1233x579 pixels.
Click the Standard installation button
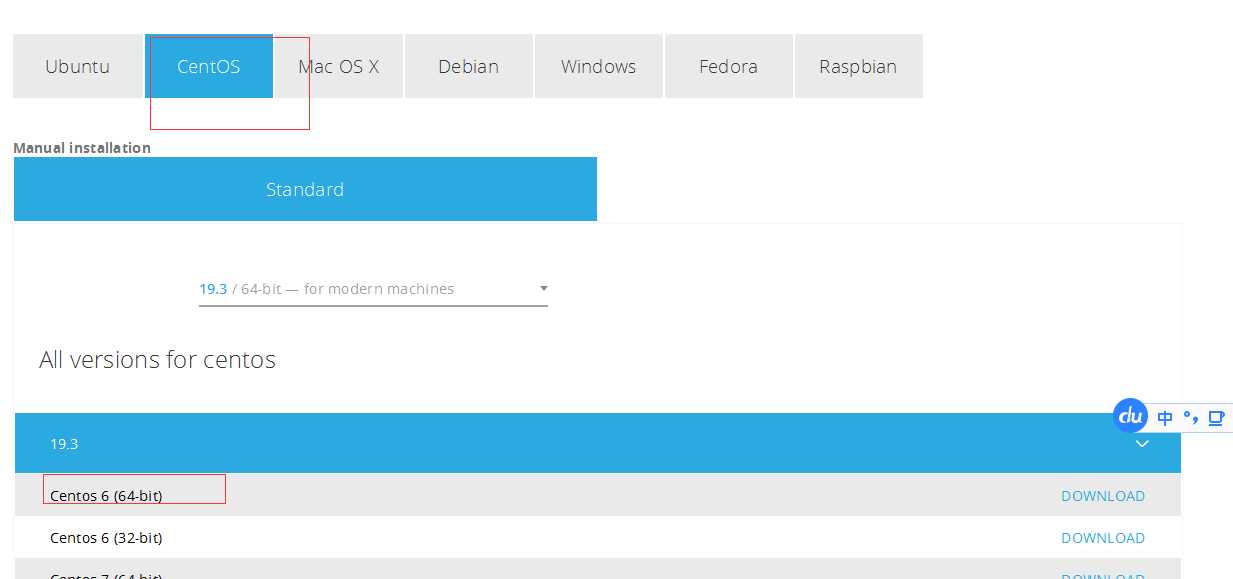(x=305, y=189)
